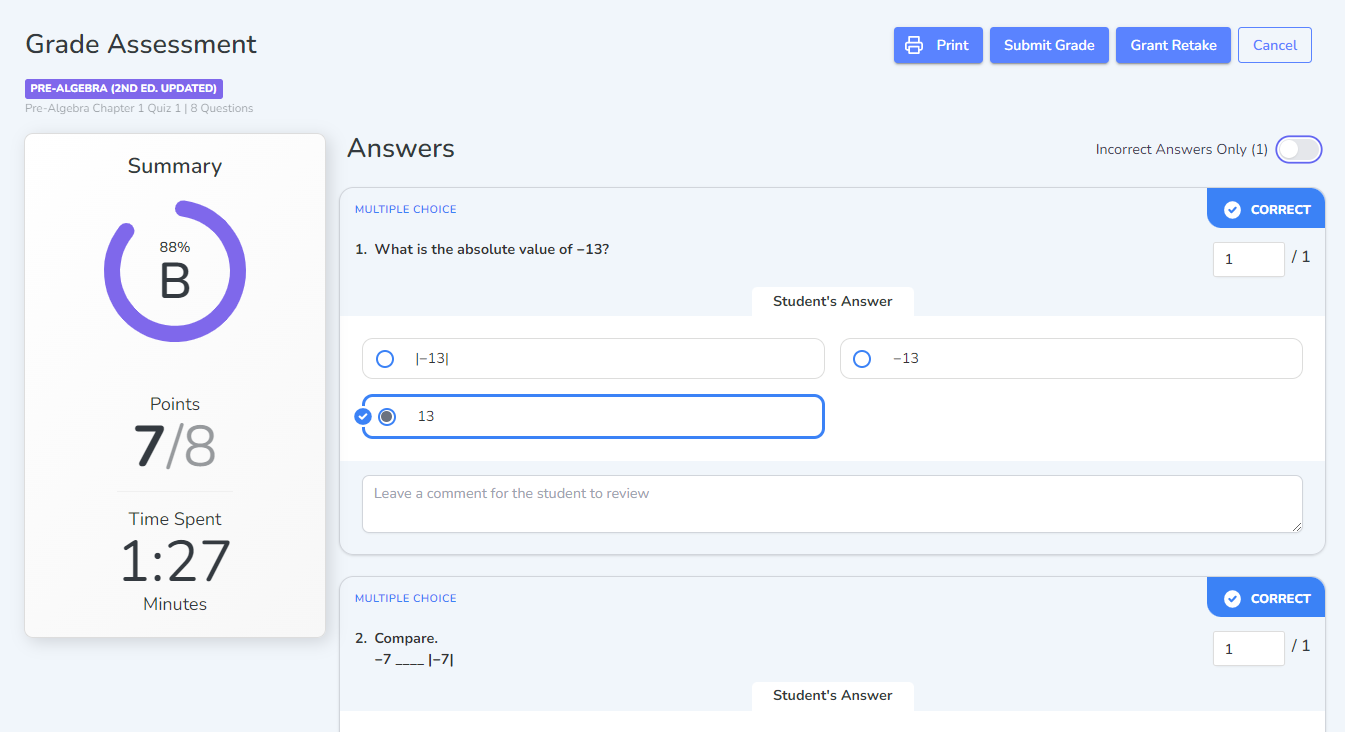
Task: Click question text "What is the absolute value of −13?"
Action: [492, 249]
